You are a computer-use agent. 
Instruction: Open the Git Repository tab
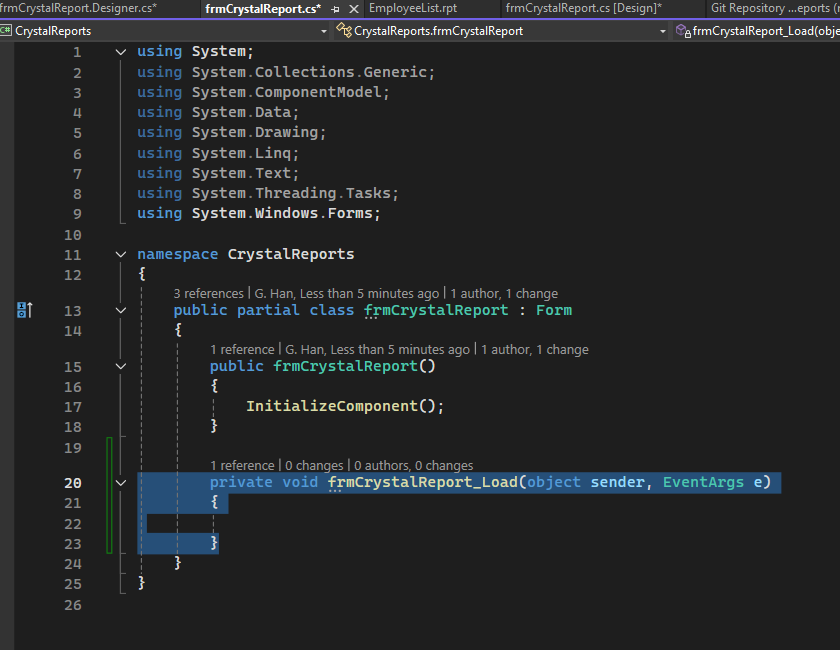tap(770, 8)
